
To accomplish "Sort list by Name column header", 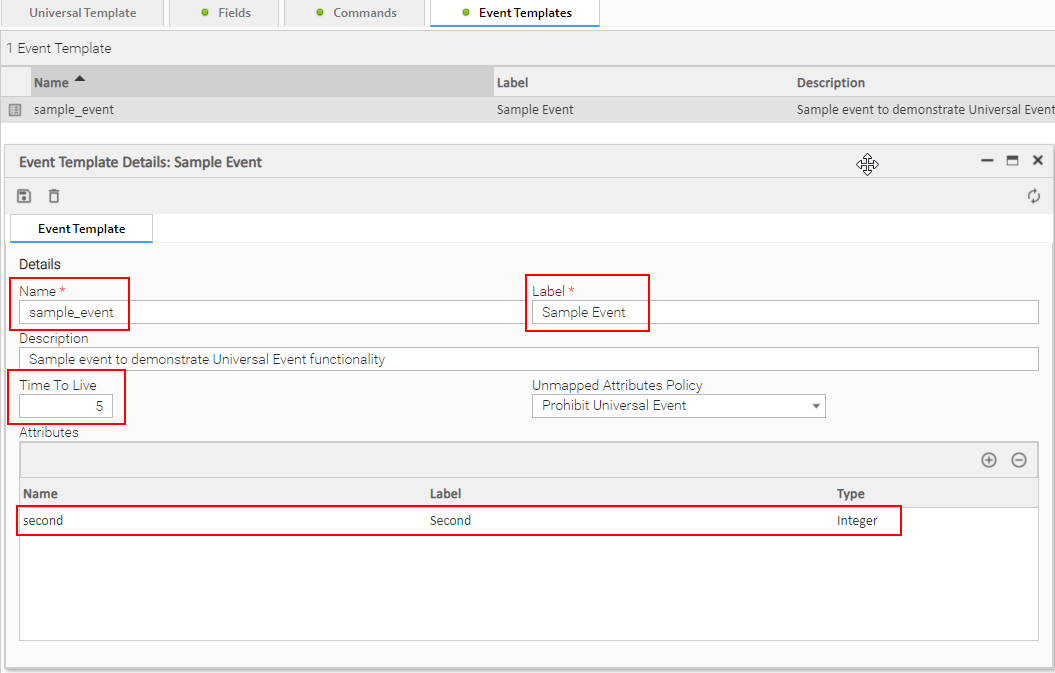I will [52, 82].
